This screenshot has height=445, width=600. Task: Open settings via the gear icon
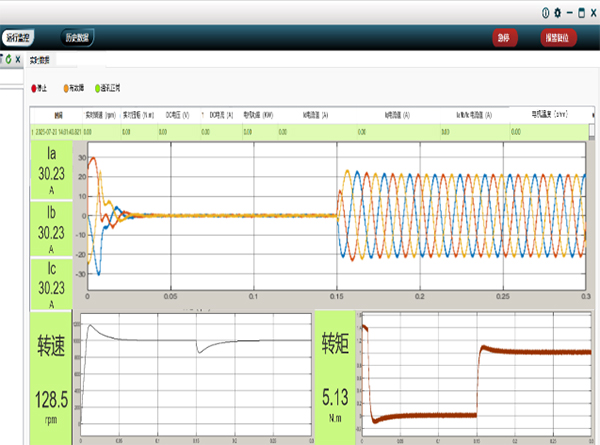pyautogui.click(x=558, y=13)
